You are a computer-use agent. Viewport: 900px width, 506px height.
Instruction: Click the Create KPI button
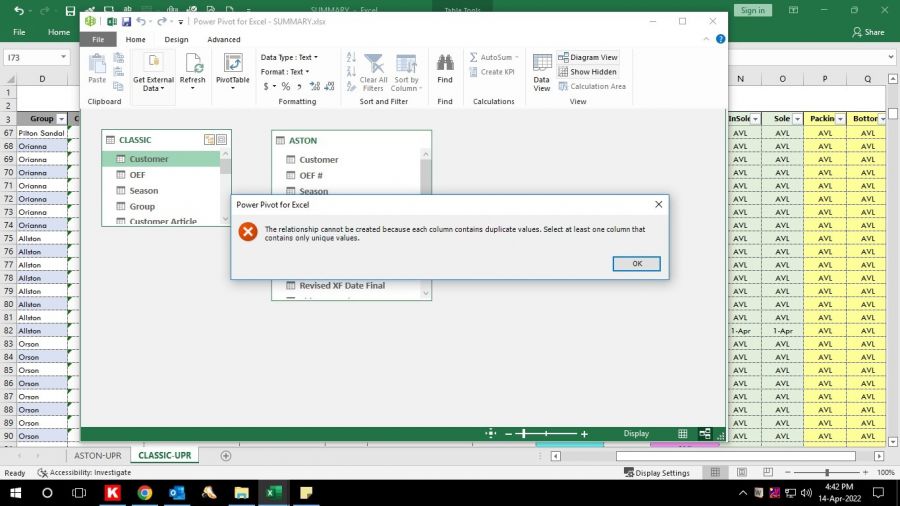(492, 72)
